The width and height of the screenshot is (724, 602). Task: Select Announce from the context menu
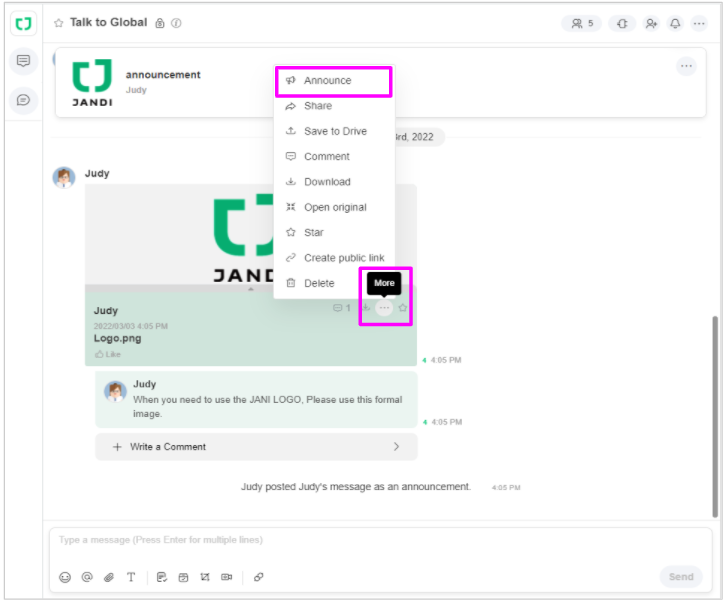pyautogui.click(x=327, y=80)
